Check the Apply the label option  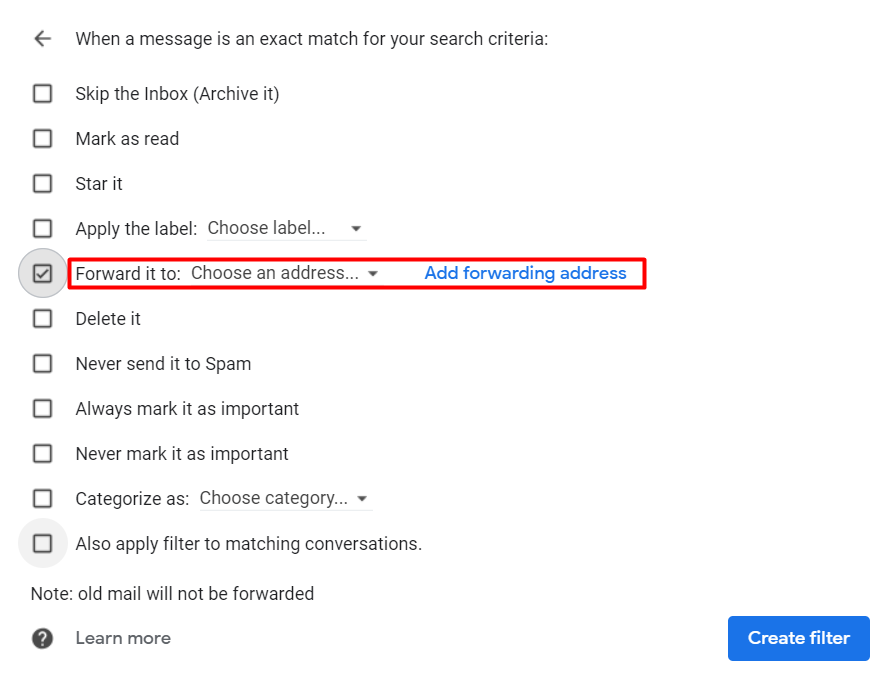pyautogui.click(x=42, y=228)
